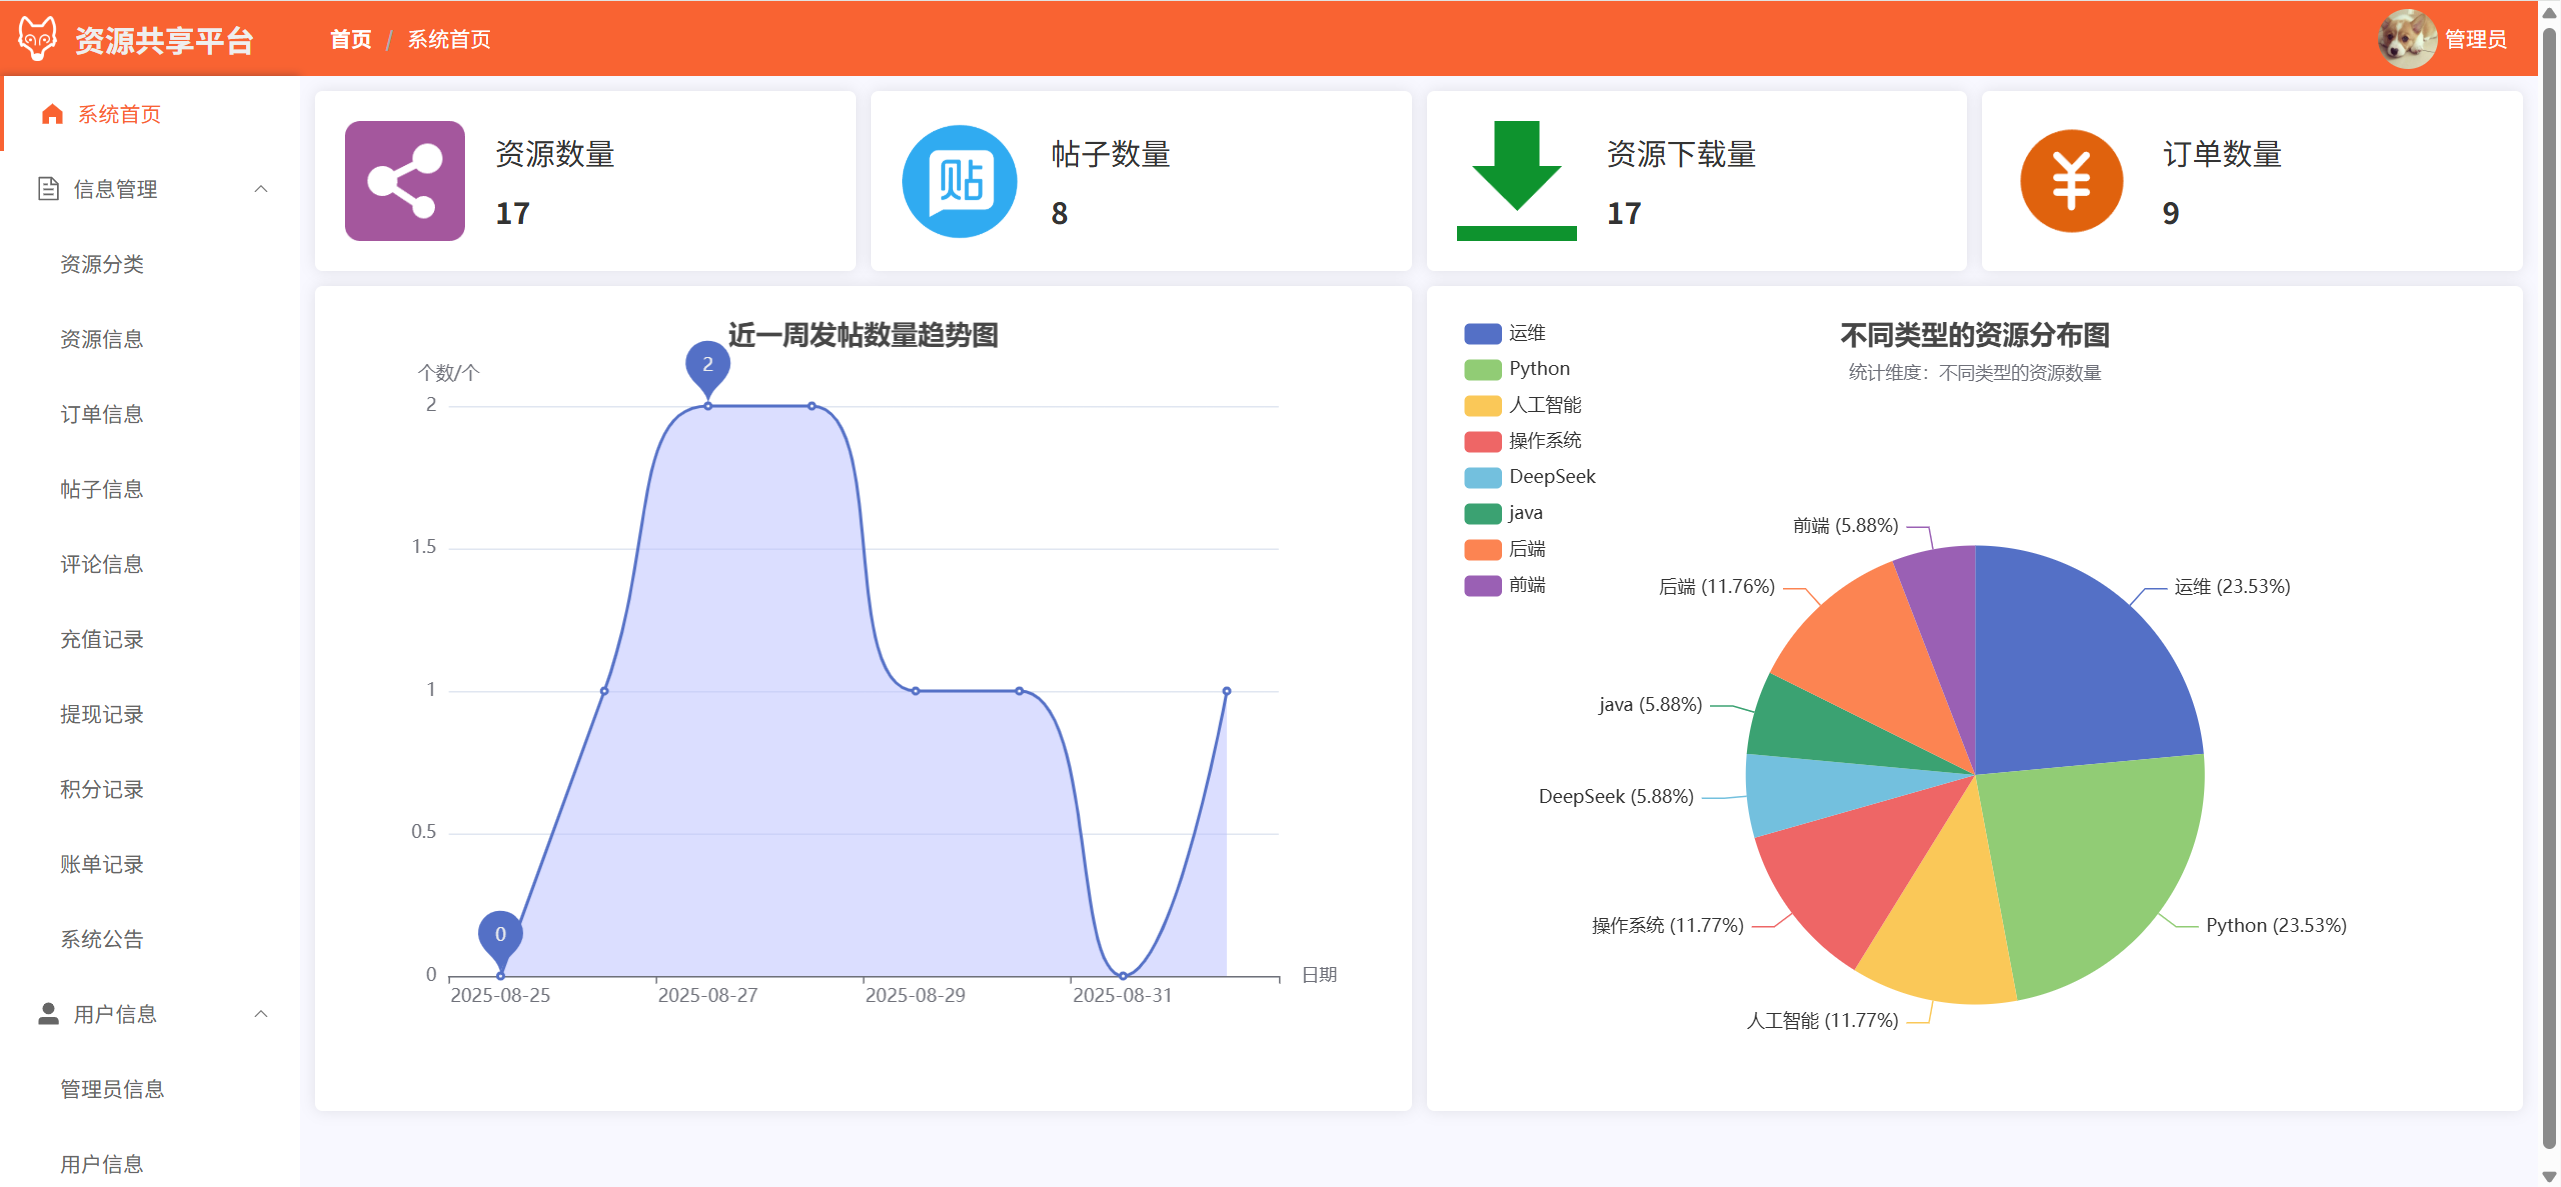Open 资源分类 menu item
2561x1187 pixels.
(102, 264)
